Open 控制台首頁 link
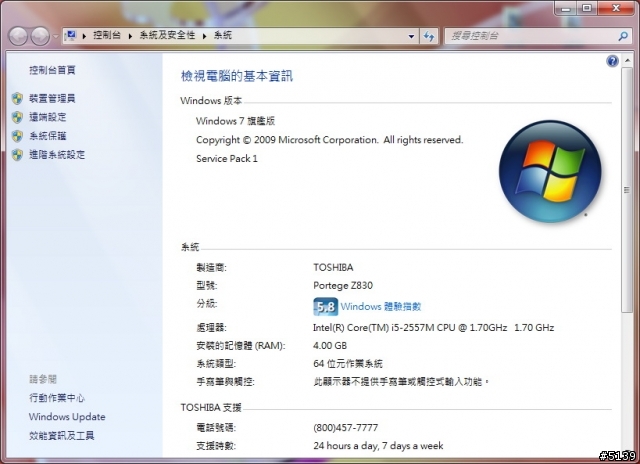The image size is (640, 464). point(52,70)
